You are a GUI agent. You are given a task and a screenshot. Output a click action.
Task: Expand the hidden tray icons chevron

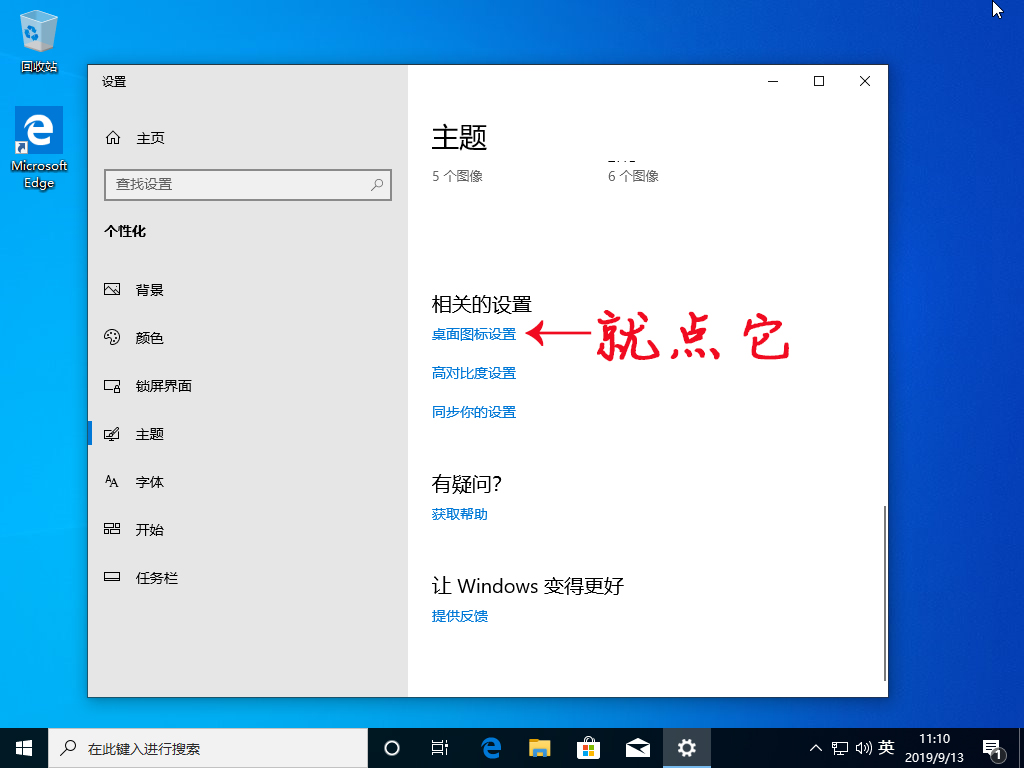[x=816, y=747]
